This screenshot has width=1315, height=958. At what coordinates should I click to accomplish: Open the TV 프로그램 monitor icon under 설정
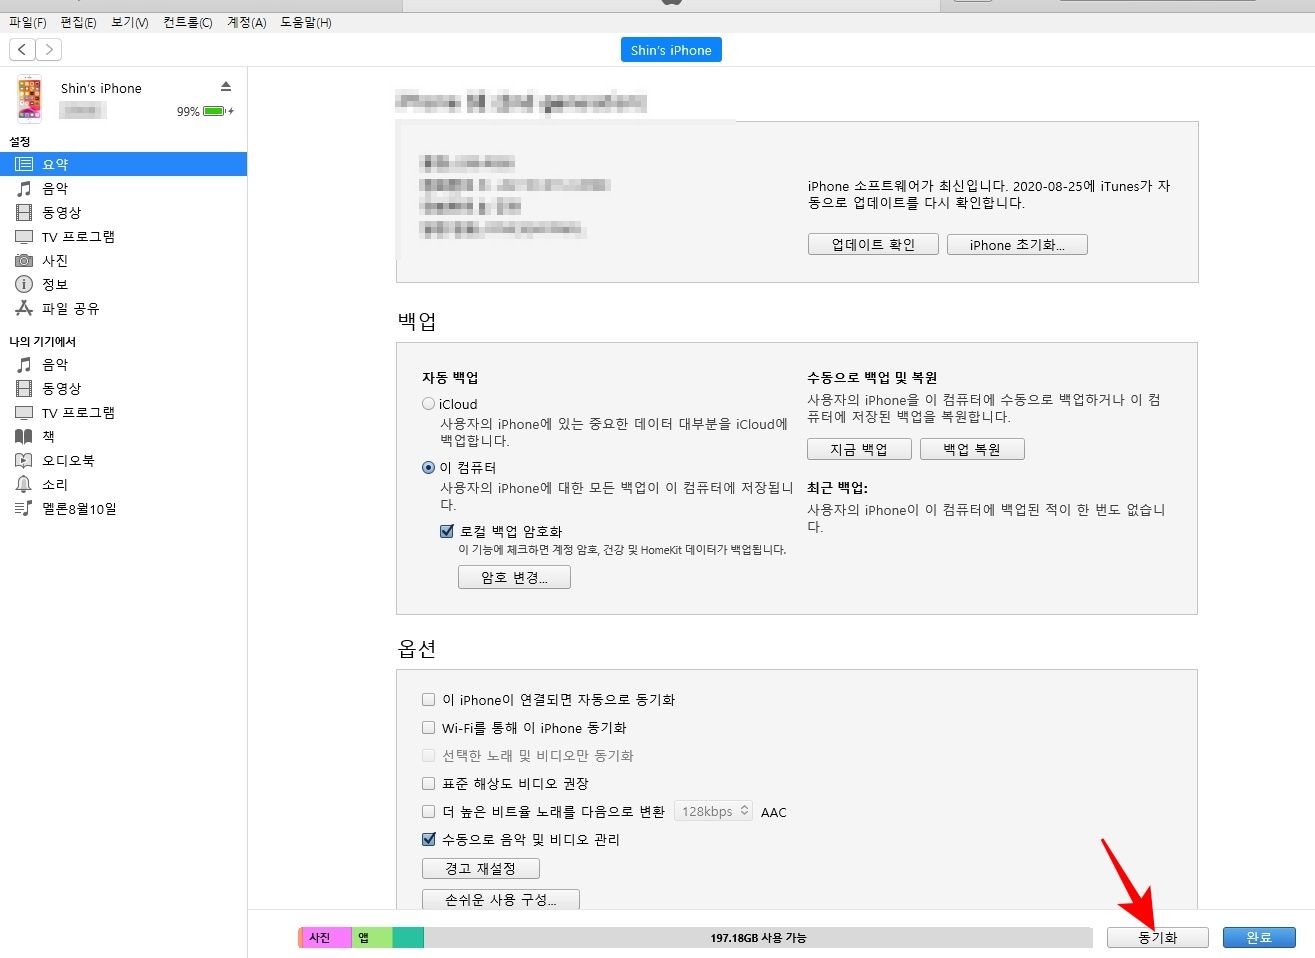(24, 237)
